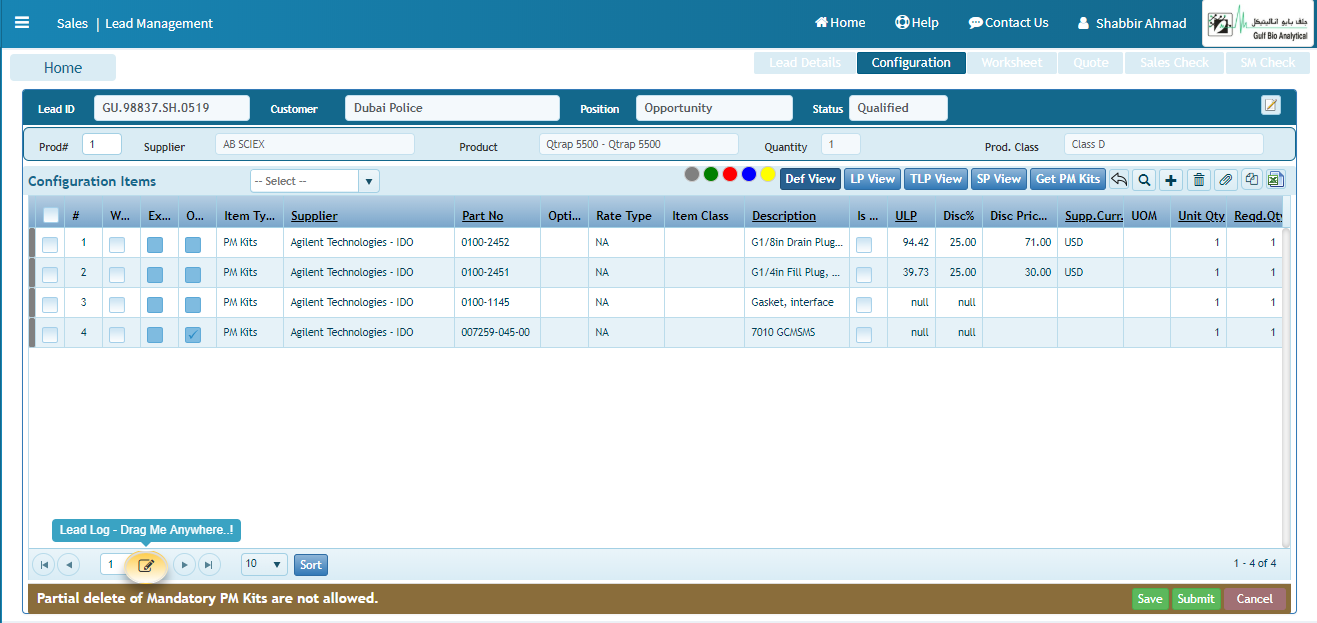
Task: Select row 2 checkbox
Action: (x=50, y=274)
